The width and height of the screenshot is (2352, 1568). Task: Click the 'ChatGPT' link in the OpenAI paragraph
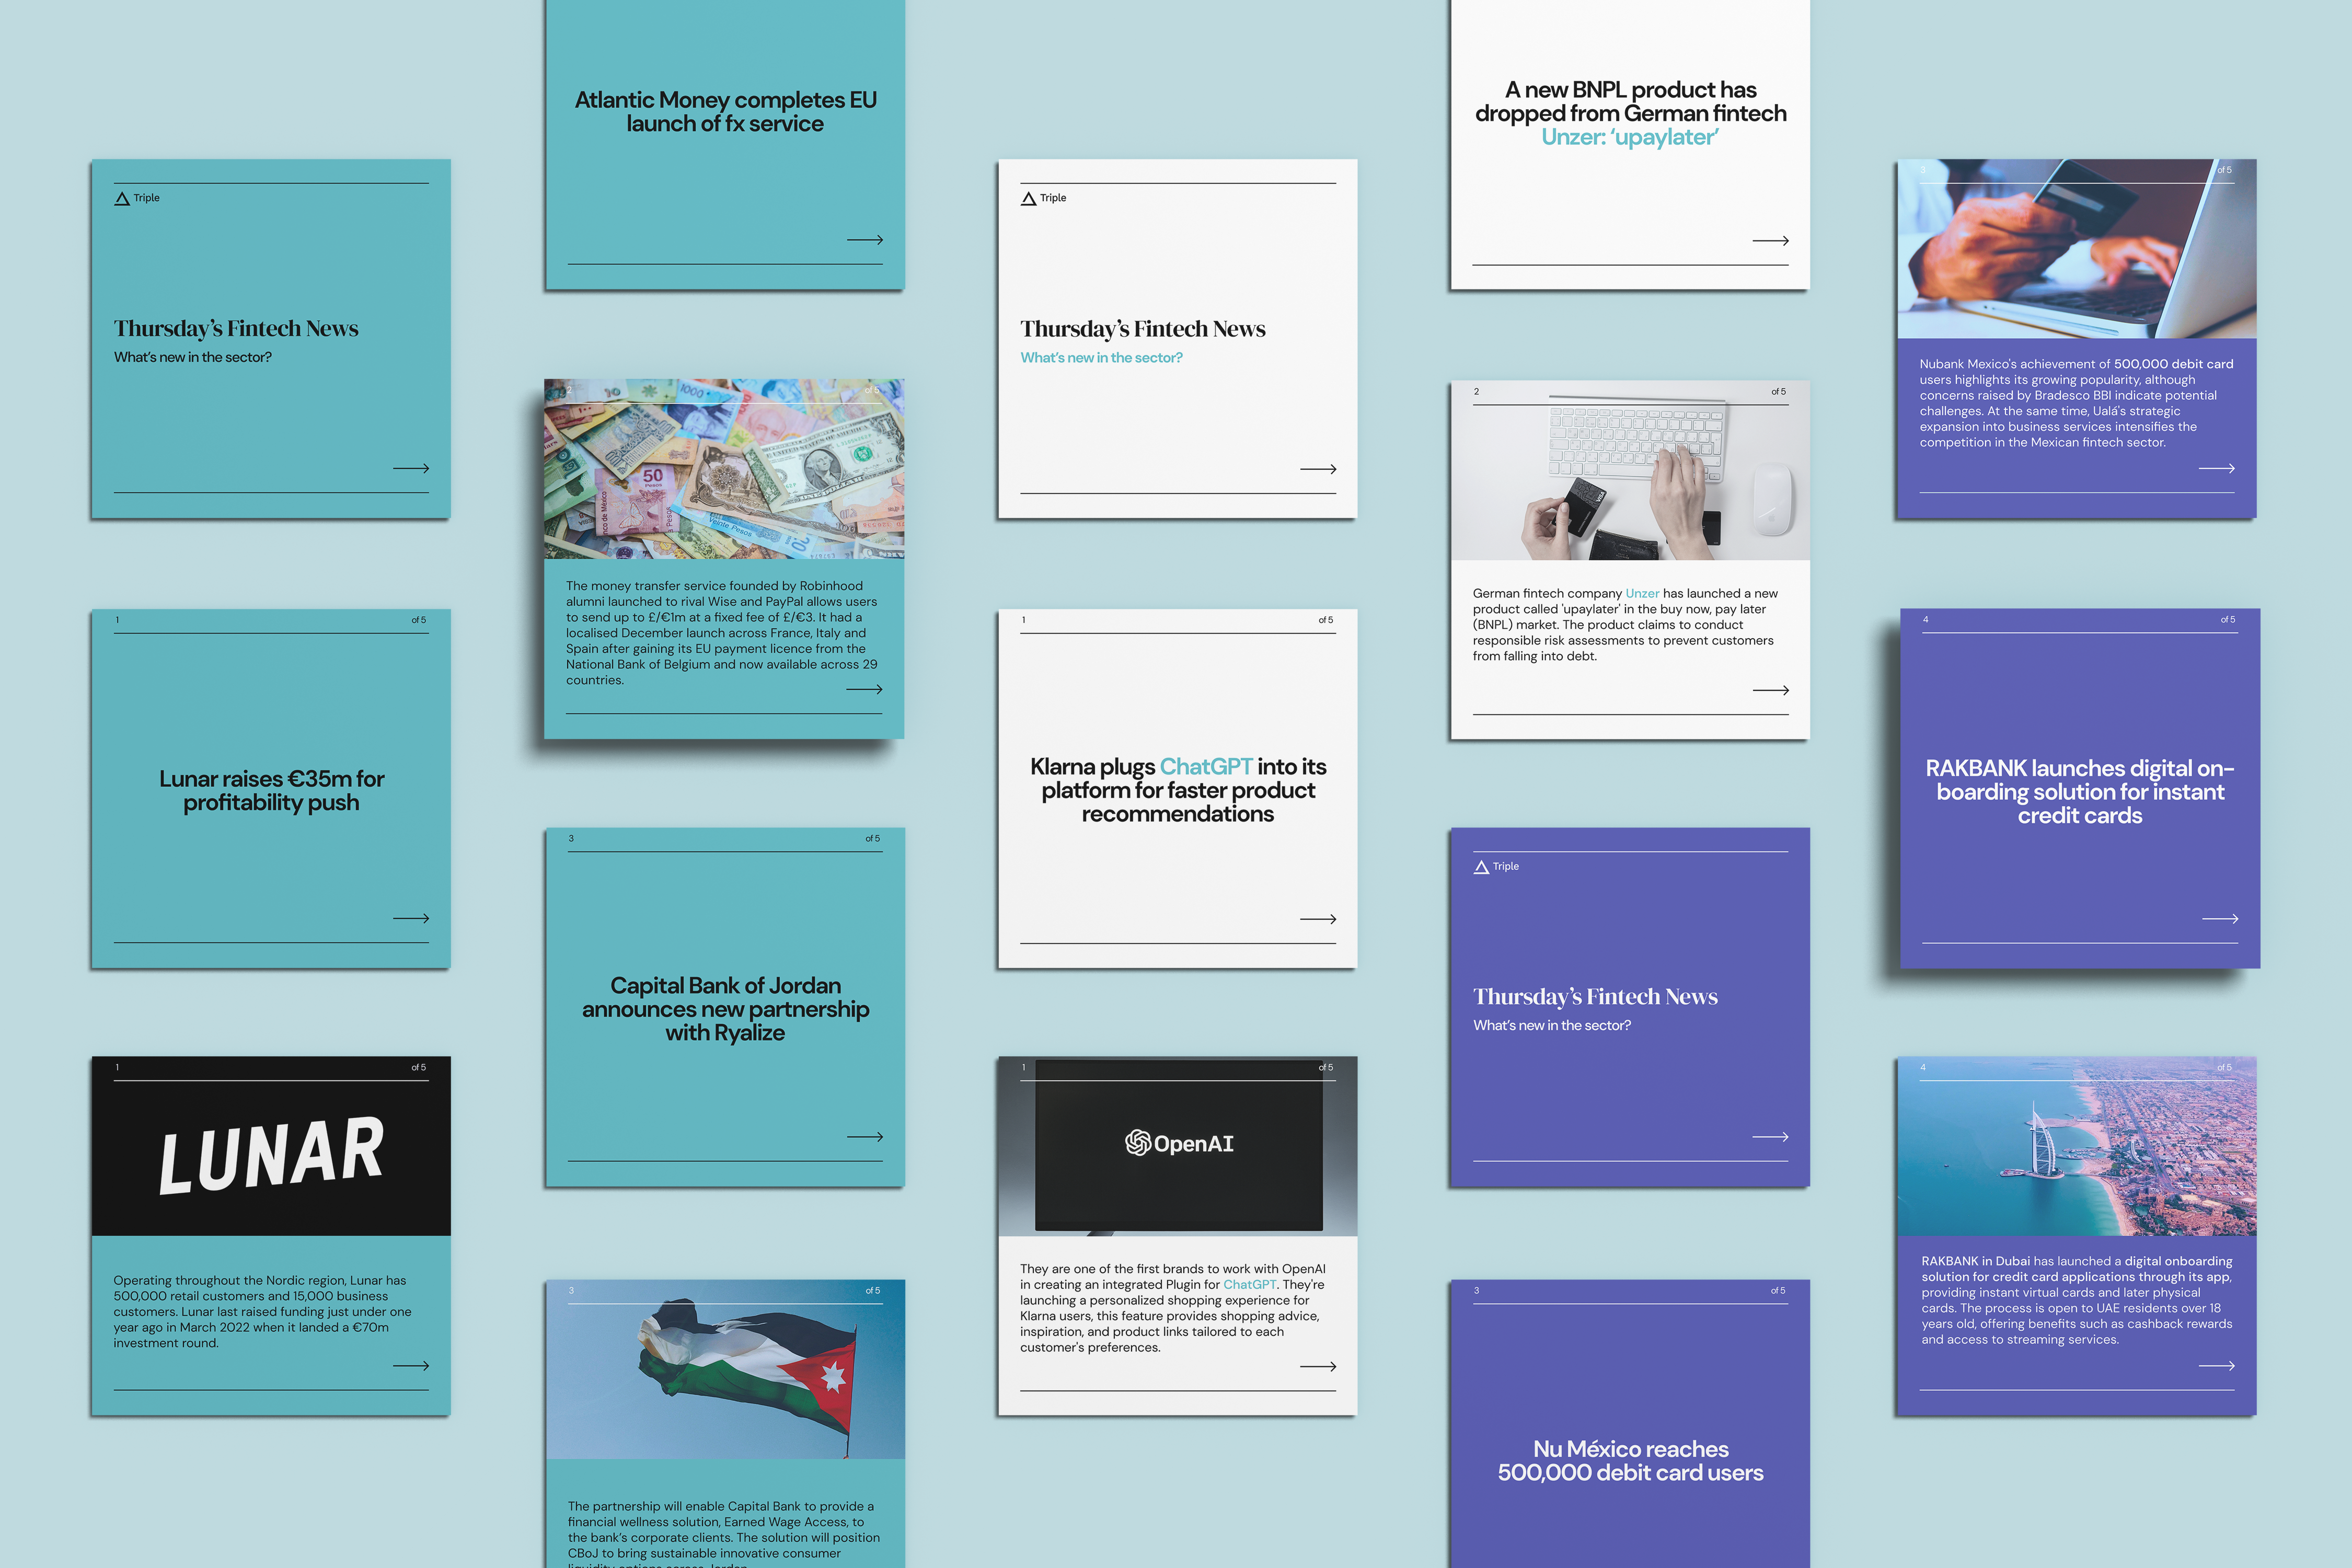tap(1250, 1285)
